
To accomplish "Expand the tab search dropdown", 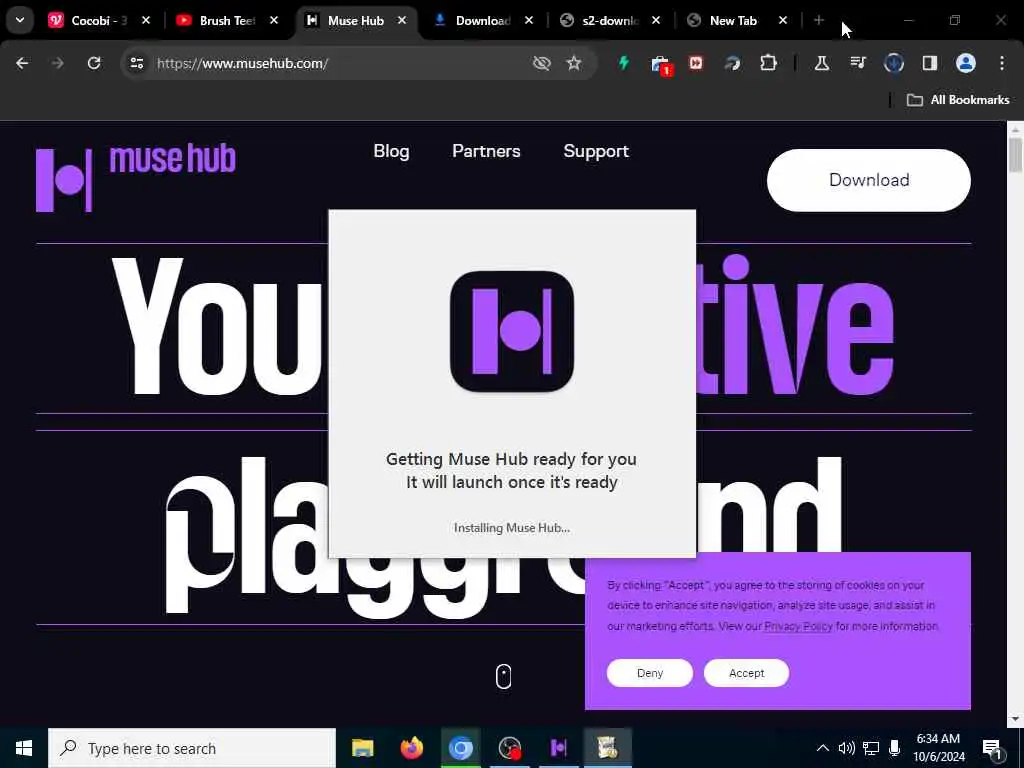I will point(20,20).
